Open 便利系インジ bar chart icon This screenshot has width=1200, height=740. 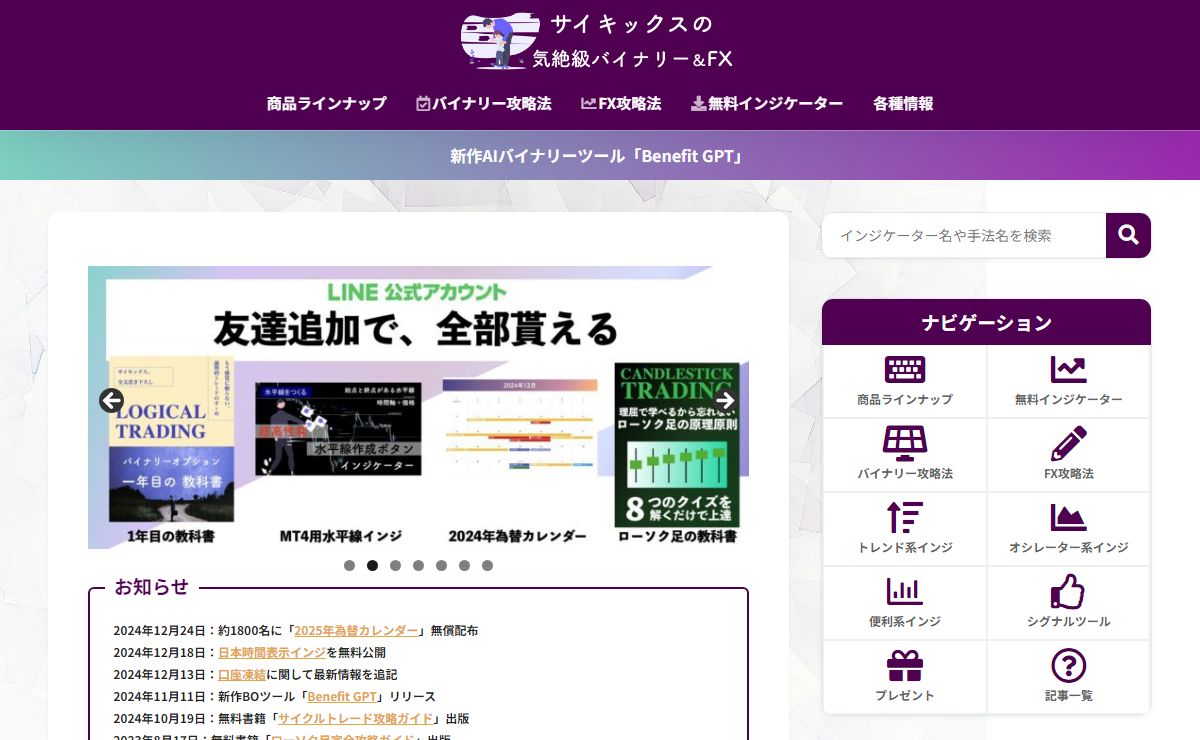coord(905,591)
